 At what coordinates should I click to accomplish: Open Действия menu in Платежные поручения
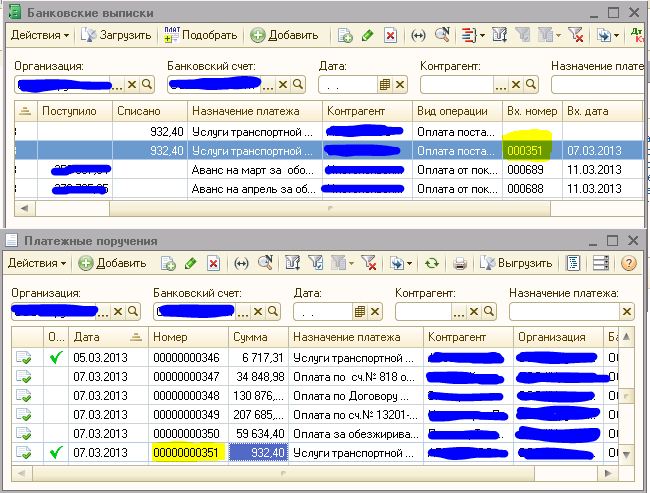pyautogui.click(x=37, y=263)
